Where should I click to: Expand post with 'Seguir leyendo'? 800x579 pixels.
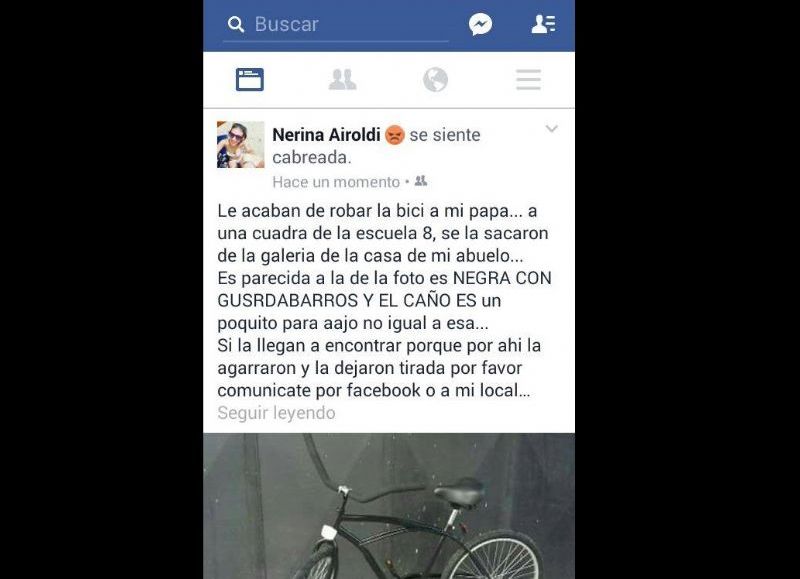pyautogui.click(x=277, y=413)
